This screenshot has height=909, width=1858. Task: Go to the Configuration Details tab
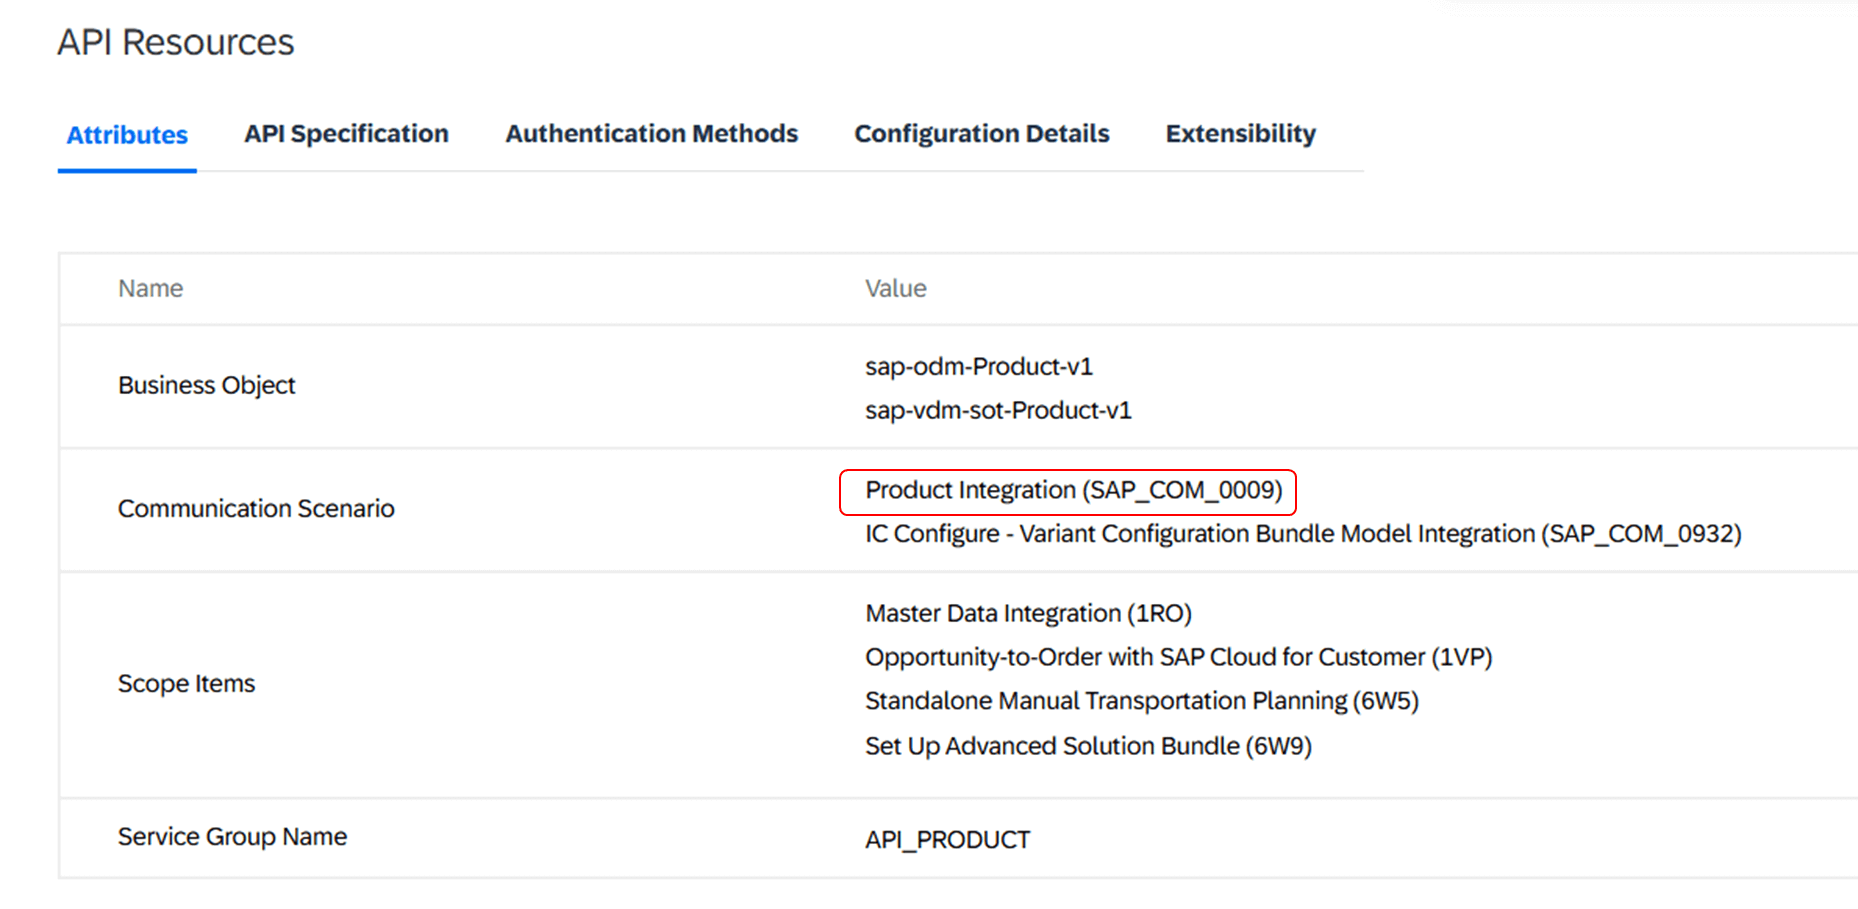(x=981, y=134)
